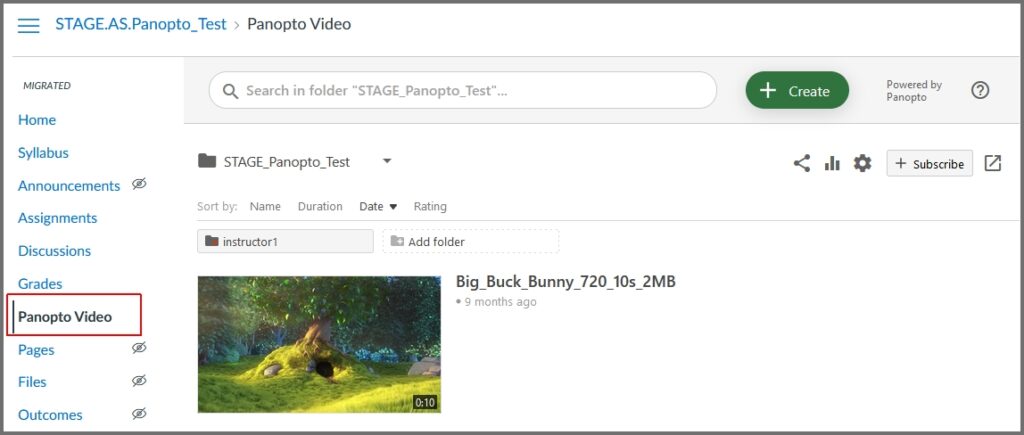
Task: Open Grades in course navigation
Action: [40, 284]
